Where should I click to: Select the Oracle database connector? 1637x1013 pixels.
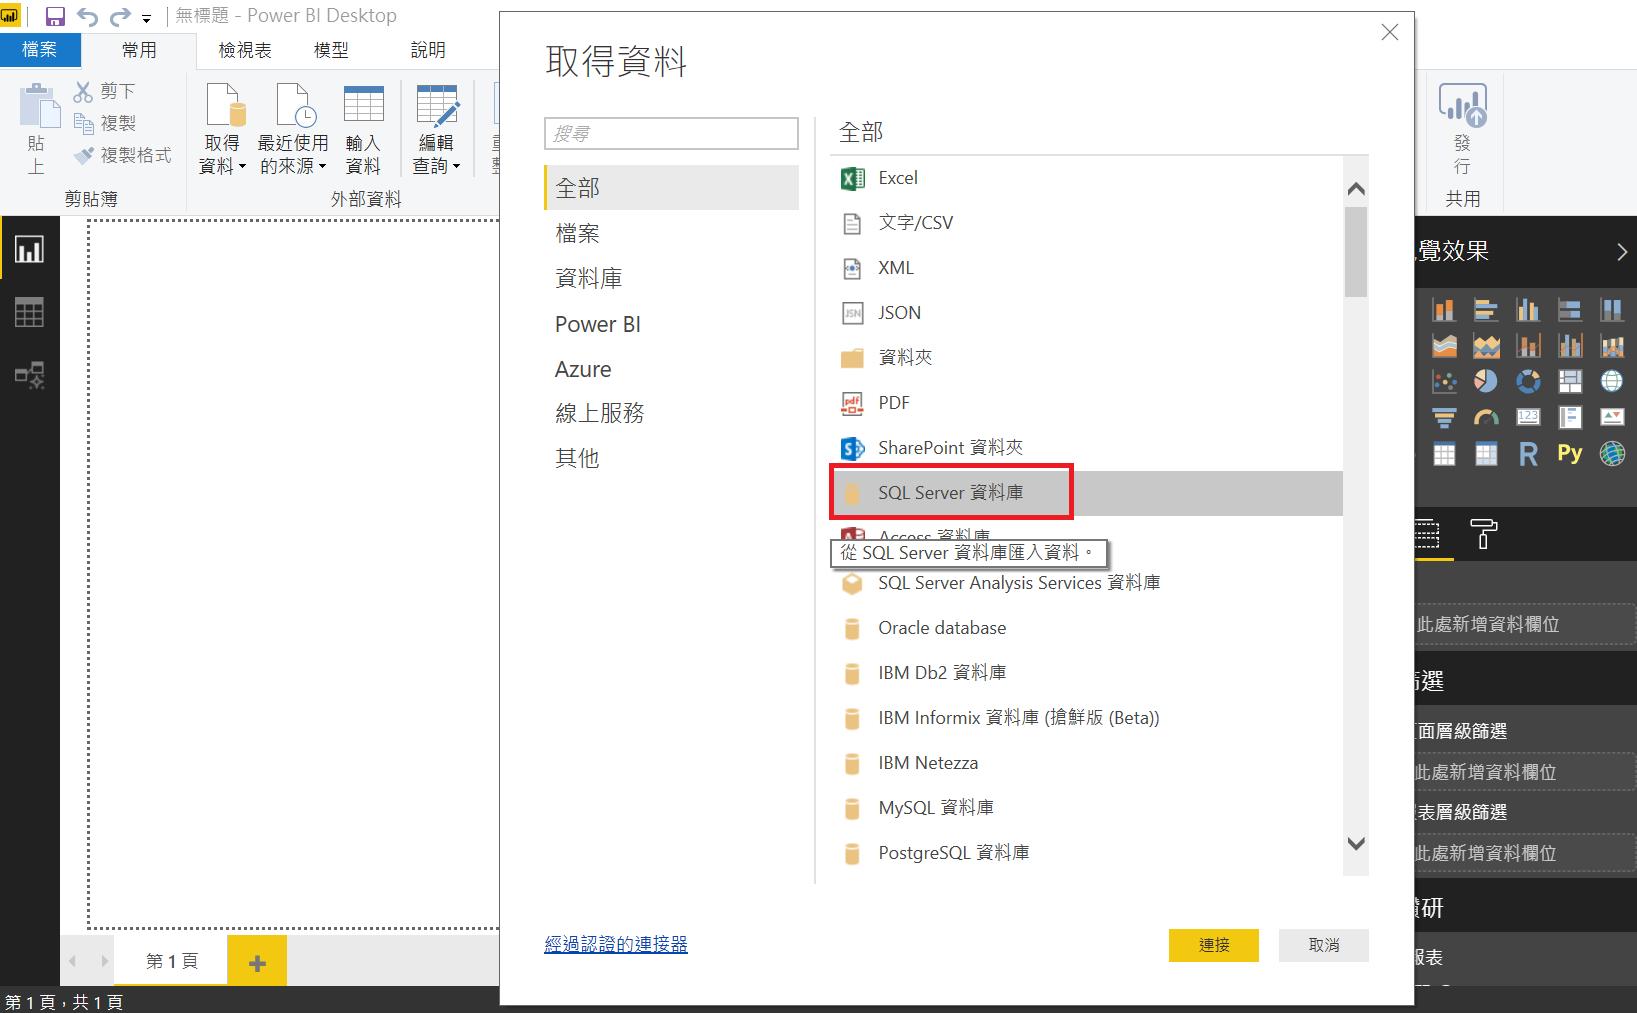1086,628
